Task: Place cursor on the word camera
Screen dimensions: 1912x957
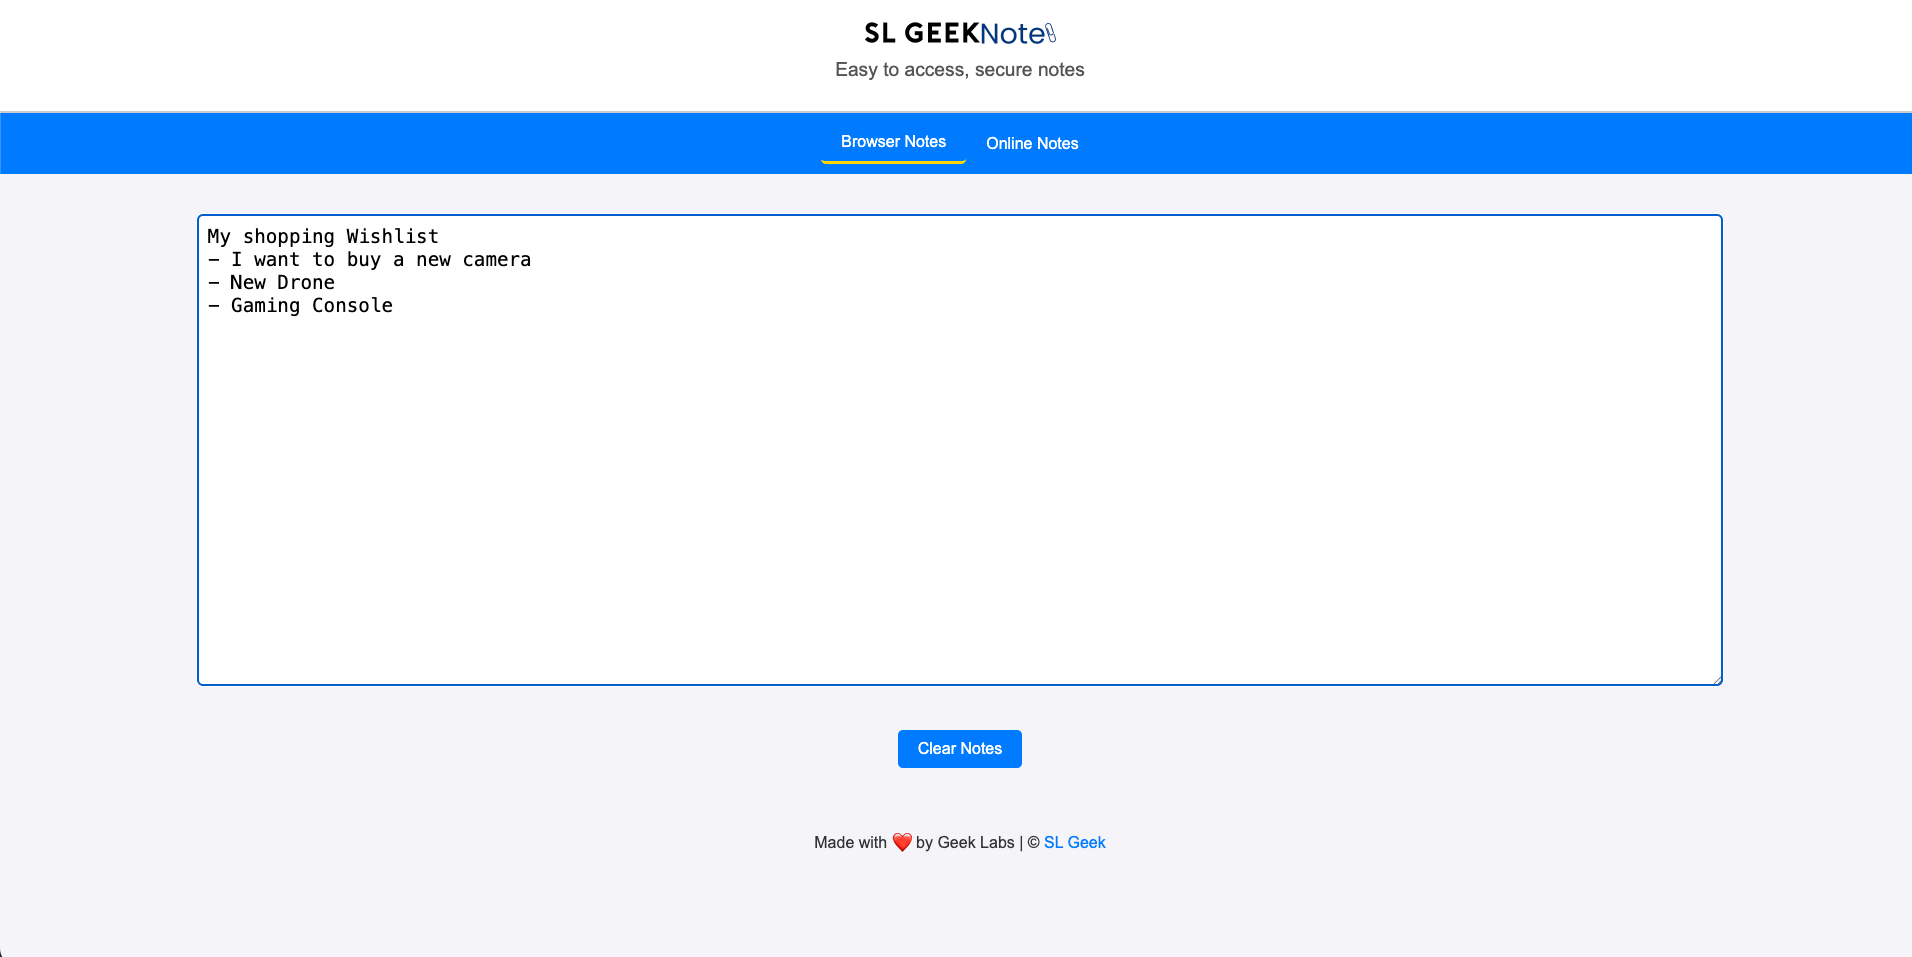Action: [496, 260]
